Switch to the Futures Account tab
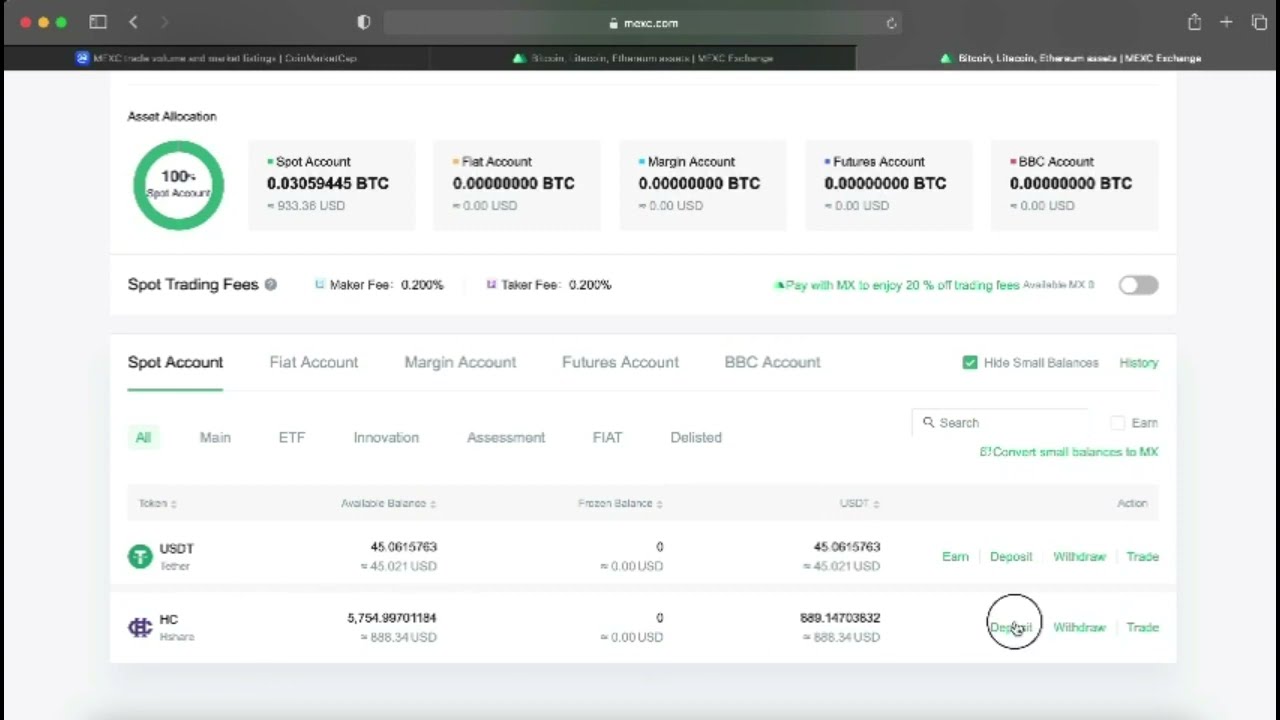The image size is (1280, 720). pyautogui.click(x=620, y=363)
